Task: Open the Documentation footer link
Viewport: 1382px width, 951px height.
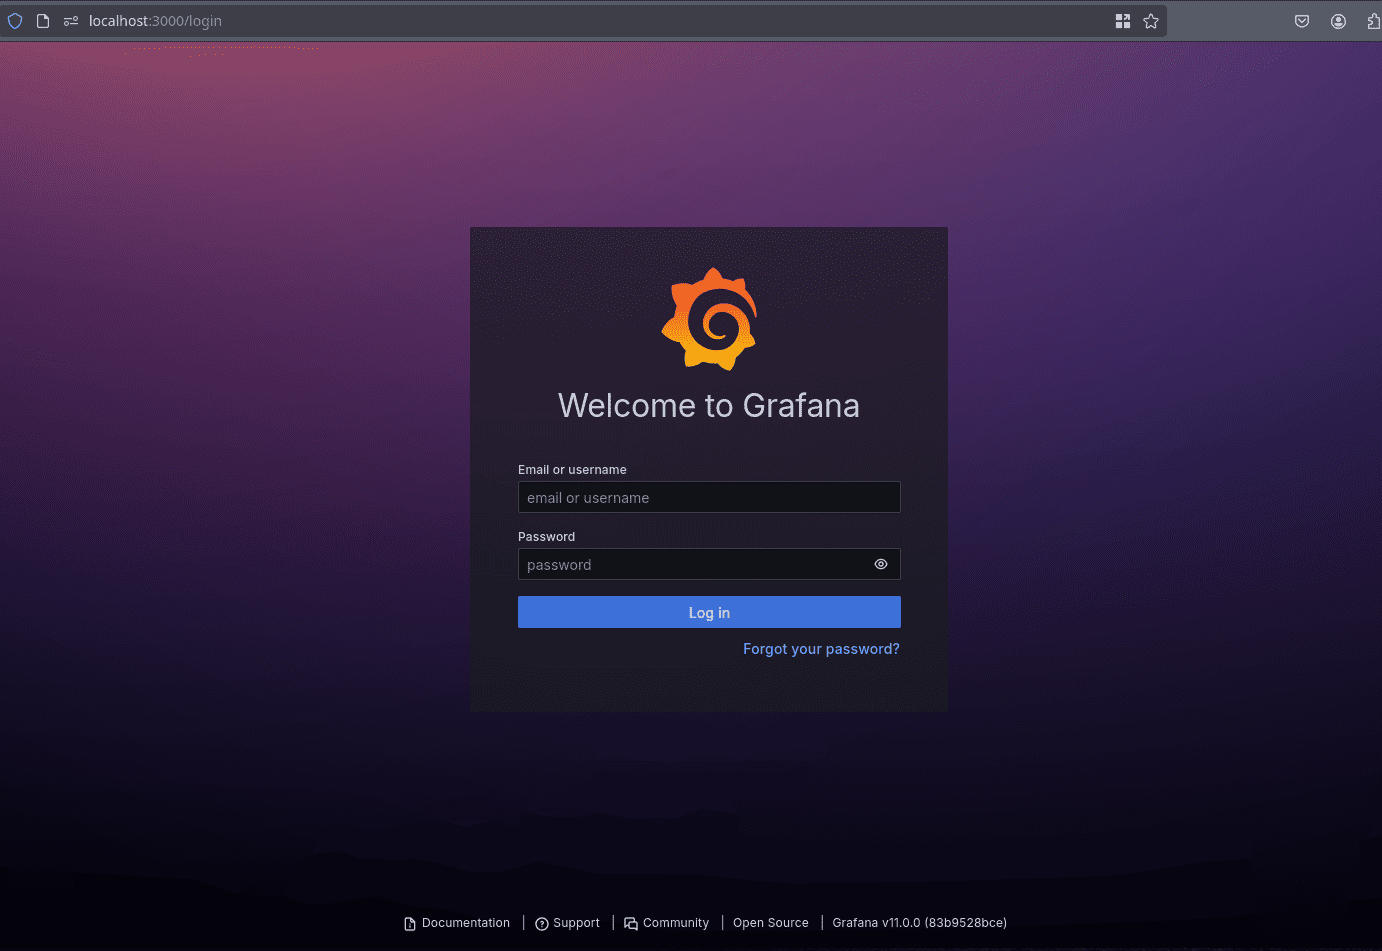Action: coord(465,923)
